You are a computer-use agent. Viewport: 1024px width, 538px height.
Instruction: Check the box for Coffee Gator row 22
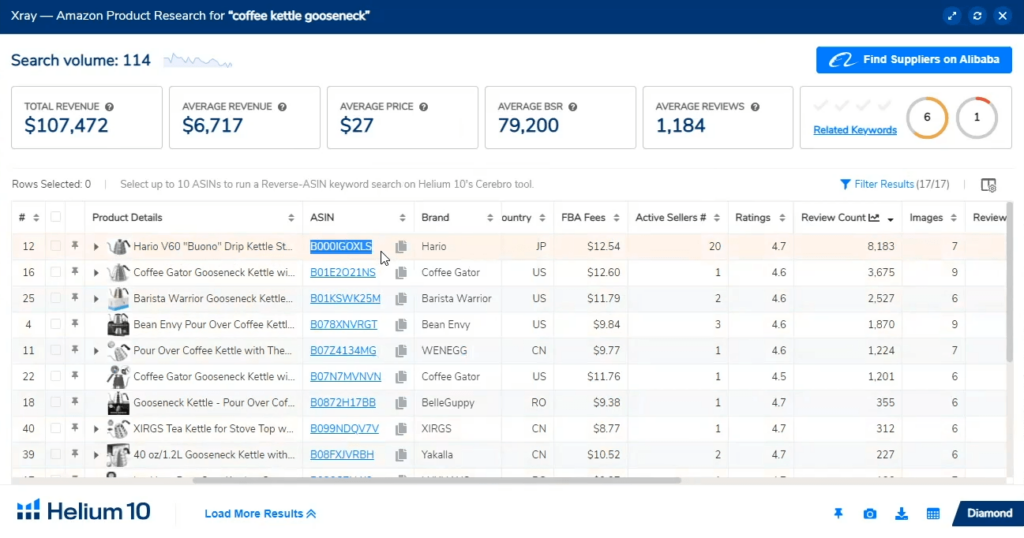pyautogui.click(x=56, y=376)
